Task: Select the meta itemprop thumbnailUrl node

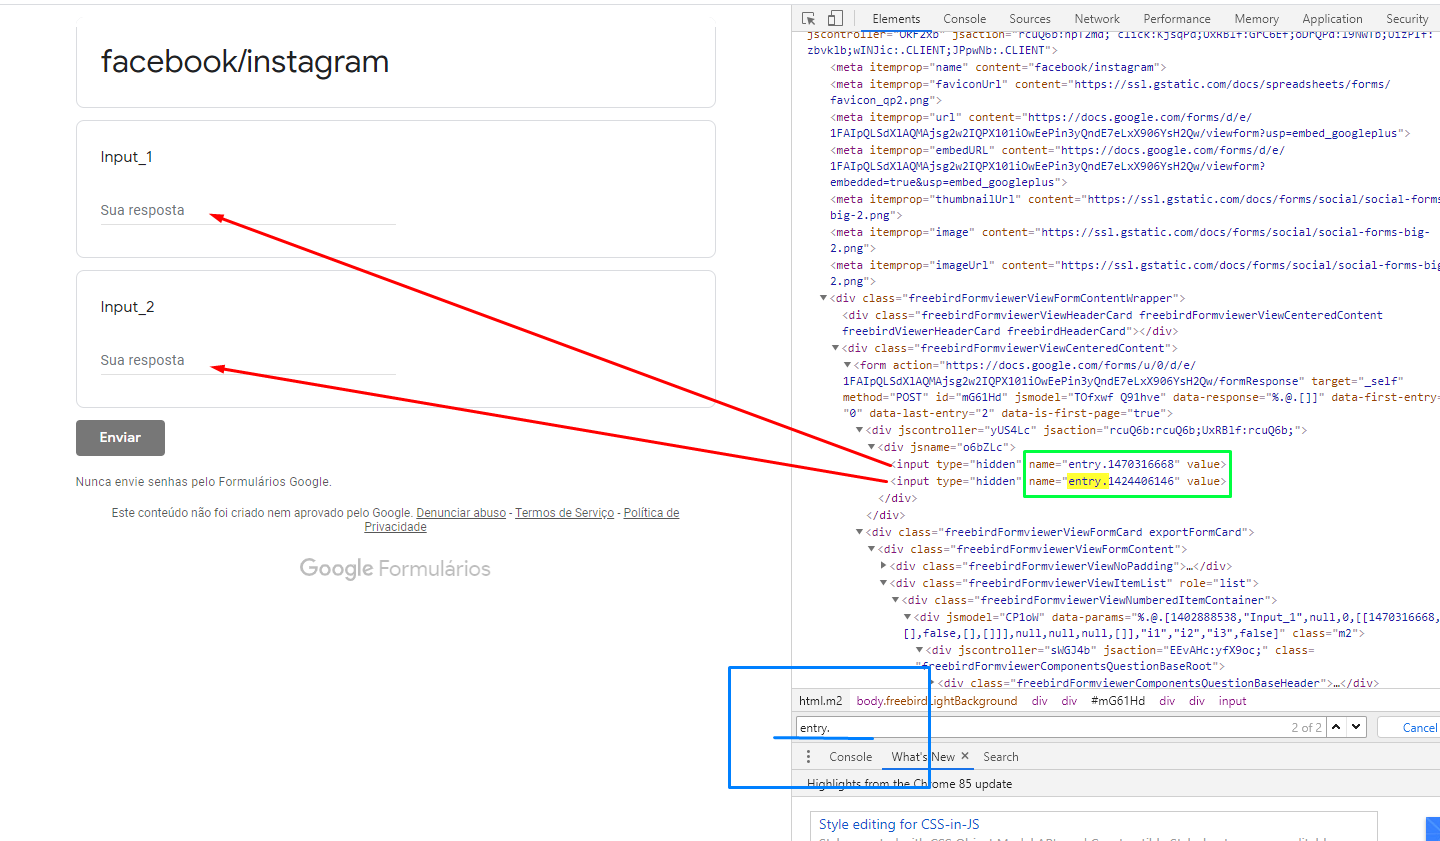Action: (1135, 207)
